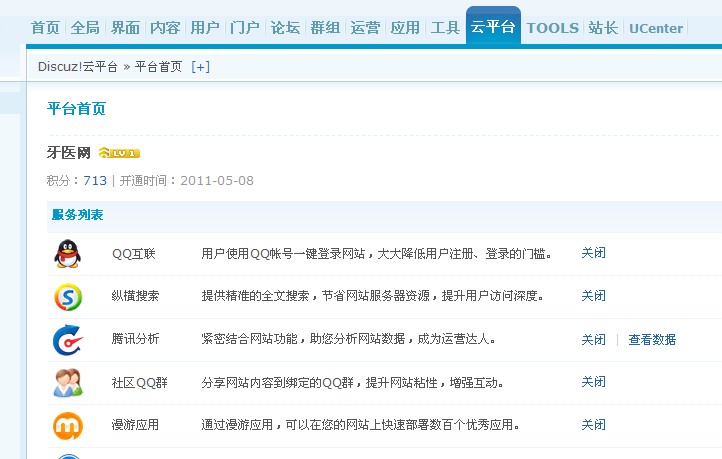Select the 群组 tab
The height and width of the screenshot is (459, 722).
[x=325, y=28]
